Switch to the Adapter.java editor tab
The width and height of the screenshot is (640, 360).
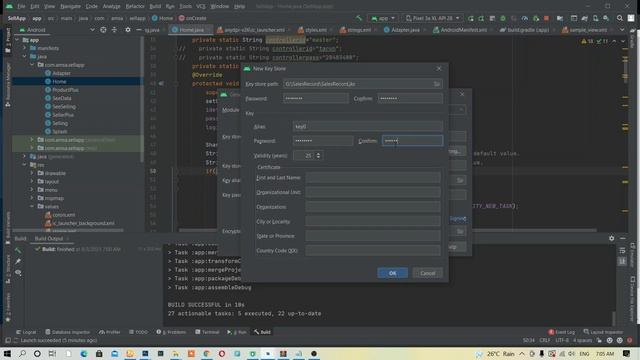click(402, 30)
